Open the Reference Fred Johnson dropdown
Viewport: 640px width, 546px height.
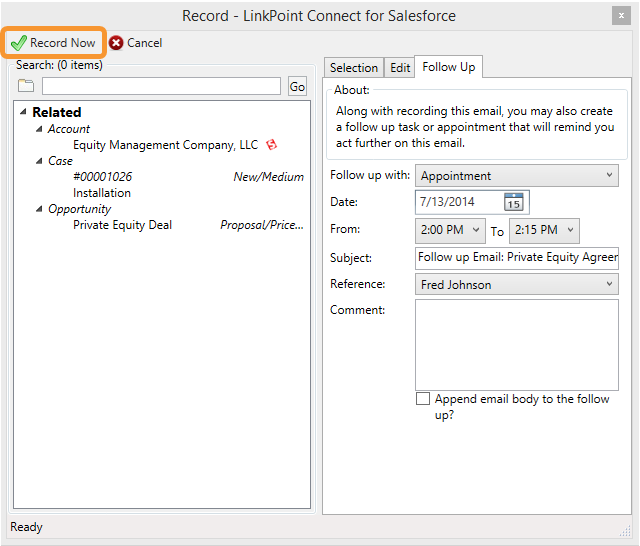(517, 284)
